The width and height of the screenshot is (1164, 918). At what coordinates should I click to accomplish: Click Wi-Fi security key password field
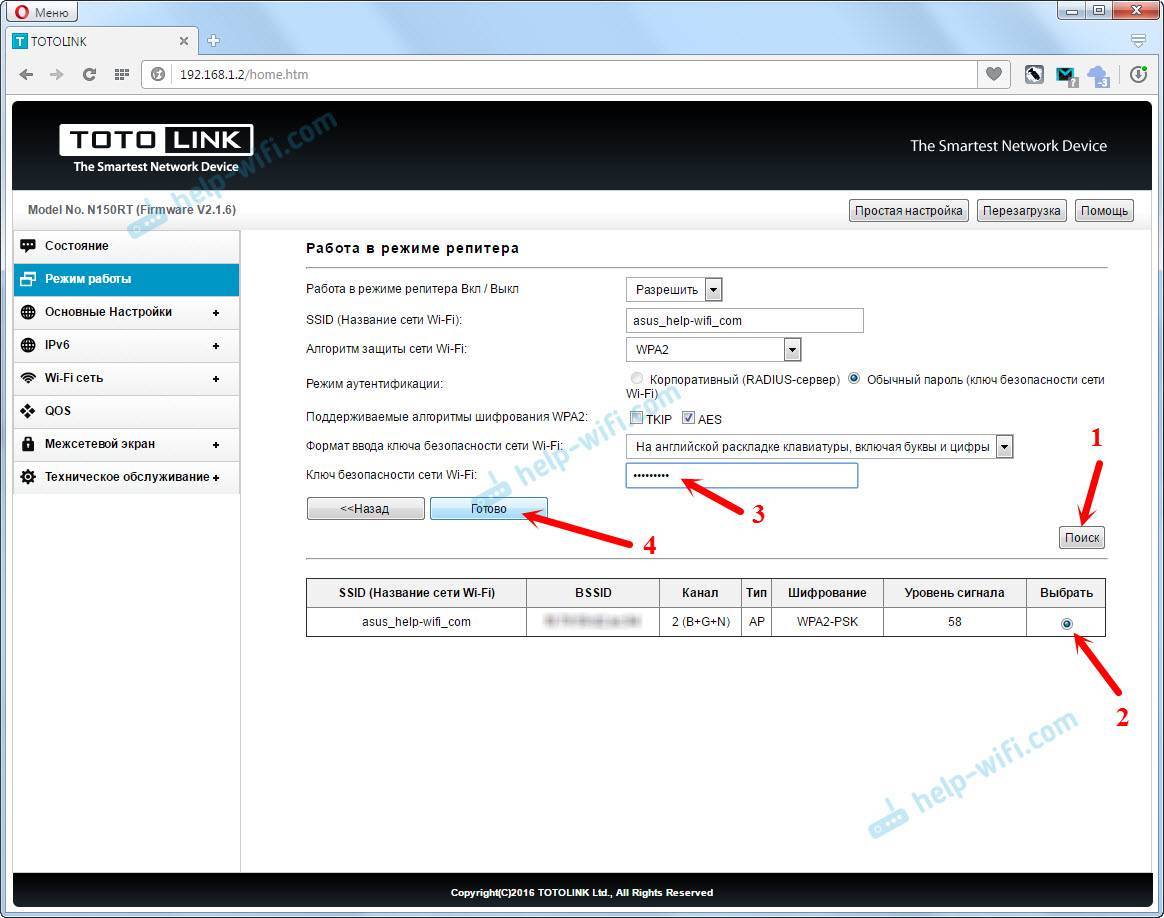[742, 475]
